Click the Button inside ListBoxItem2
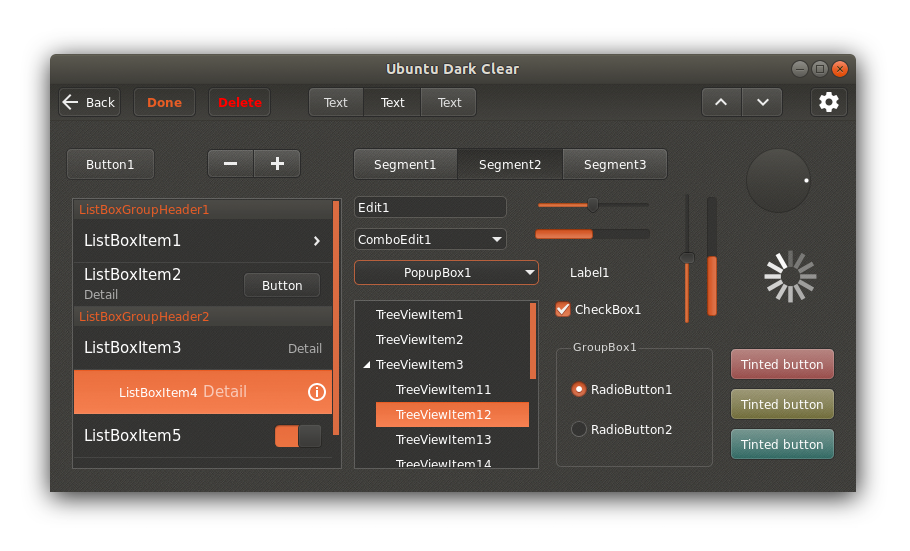910x551 pixels. point(282,286)
